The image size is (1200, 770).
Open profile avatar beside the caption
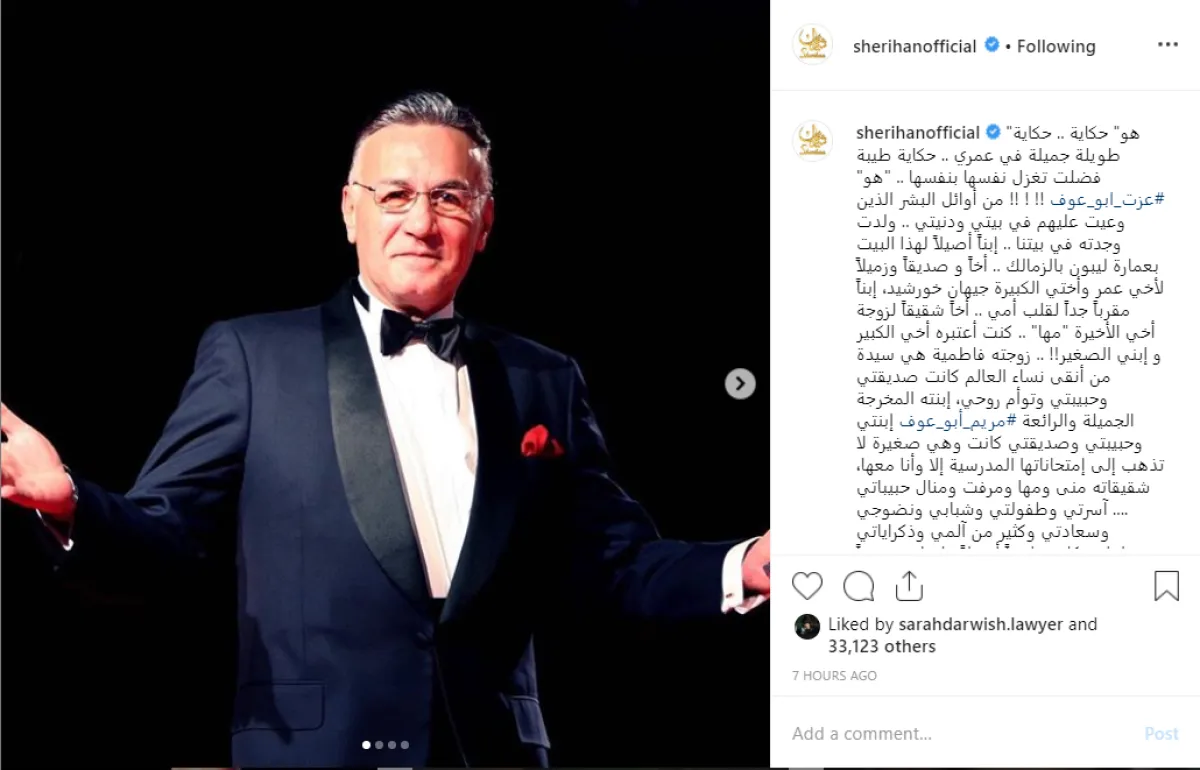(x=812, y=141)
